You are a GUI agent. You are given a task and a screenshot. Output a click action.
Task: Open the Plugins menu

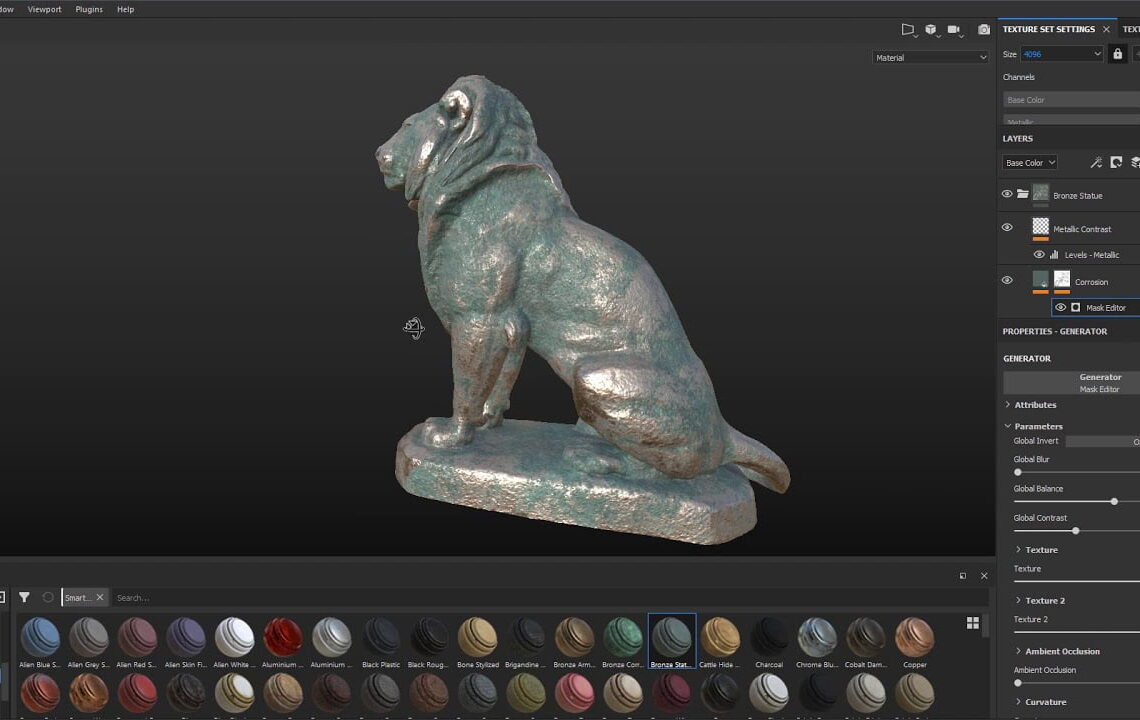(89, 9)
